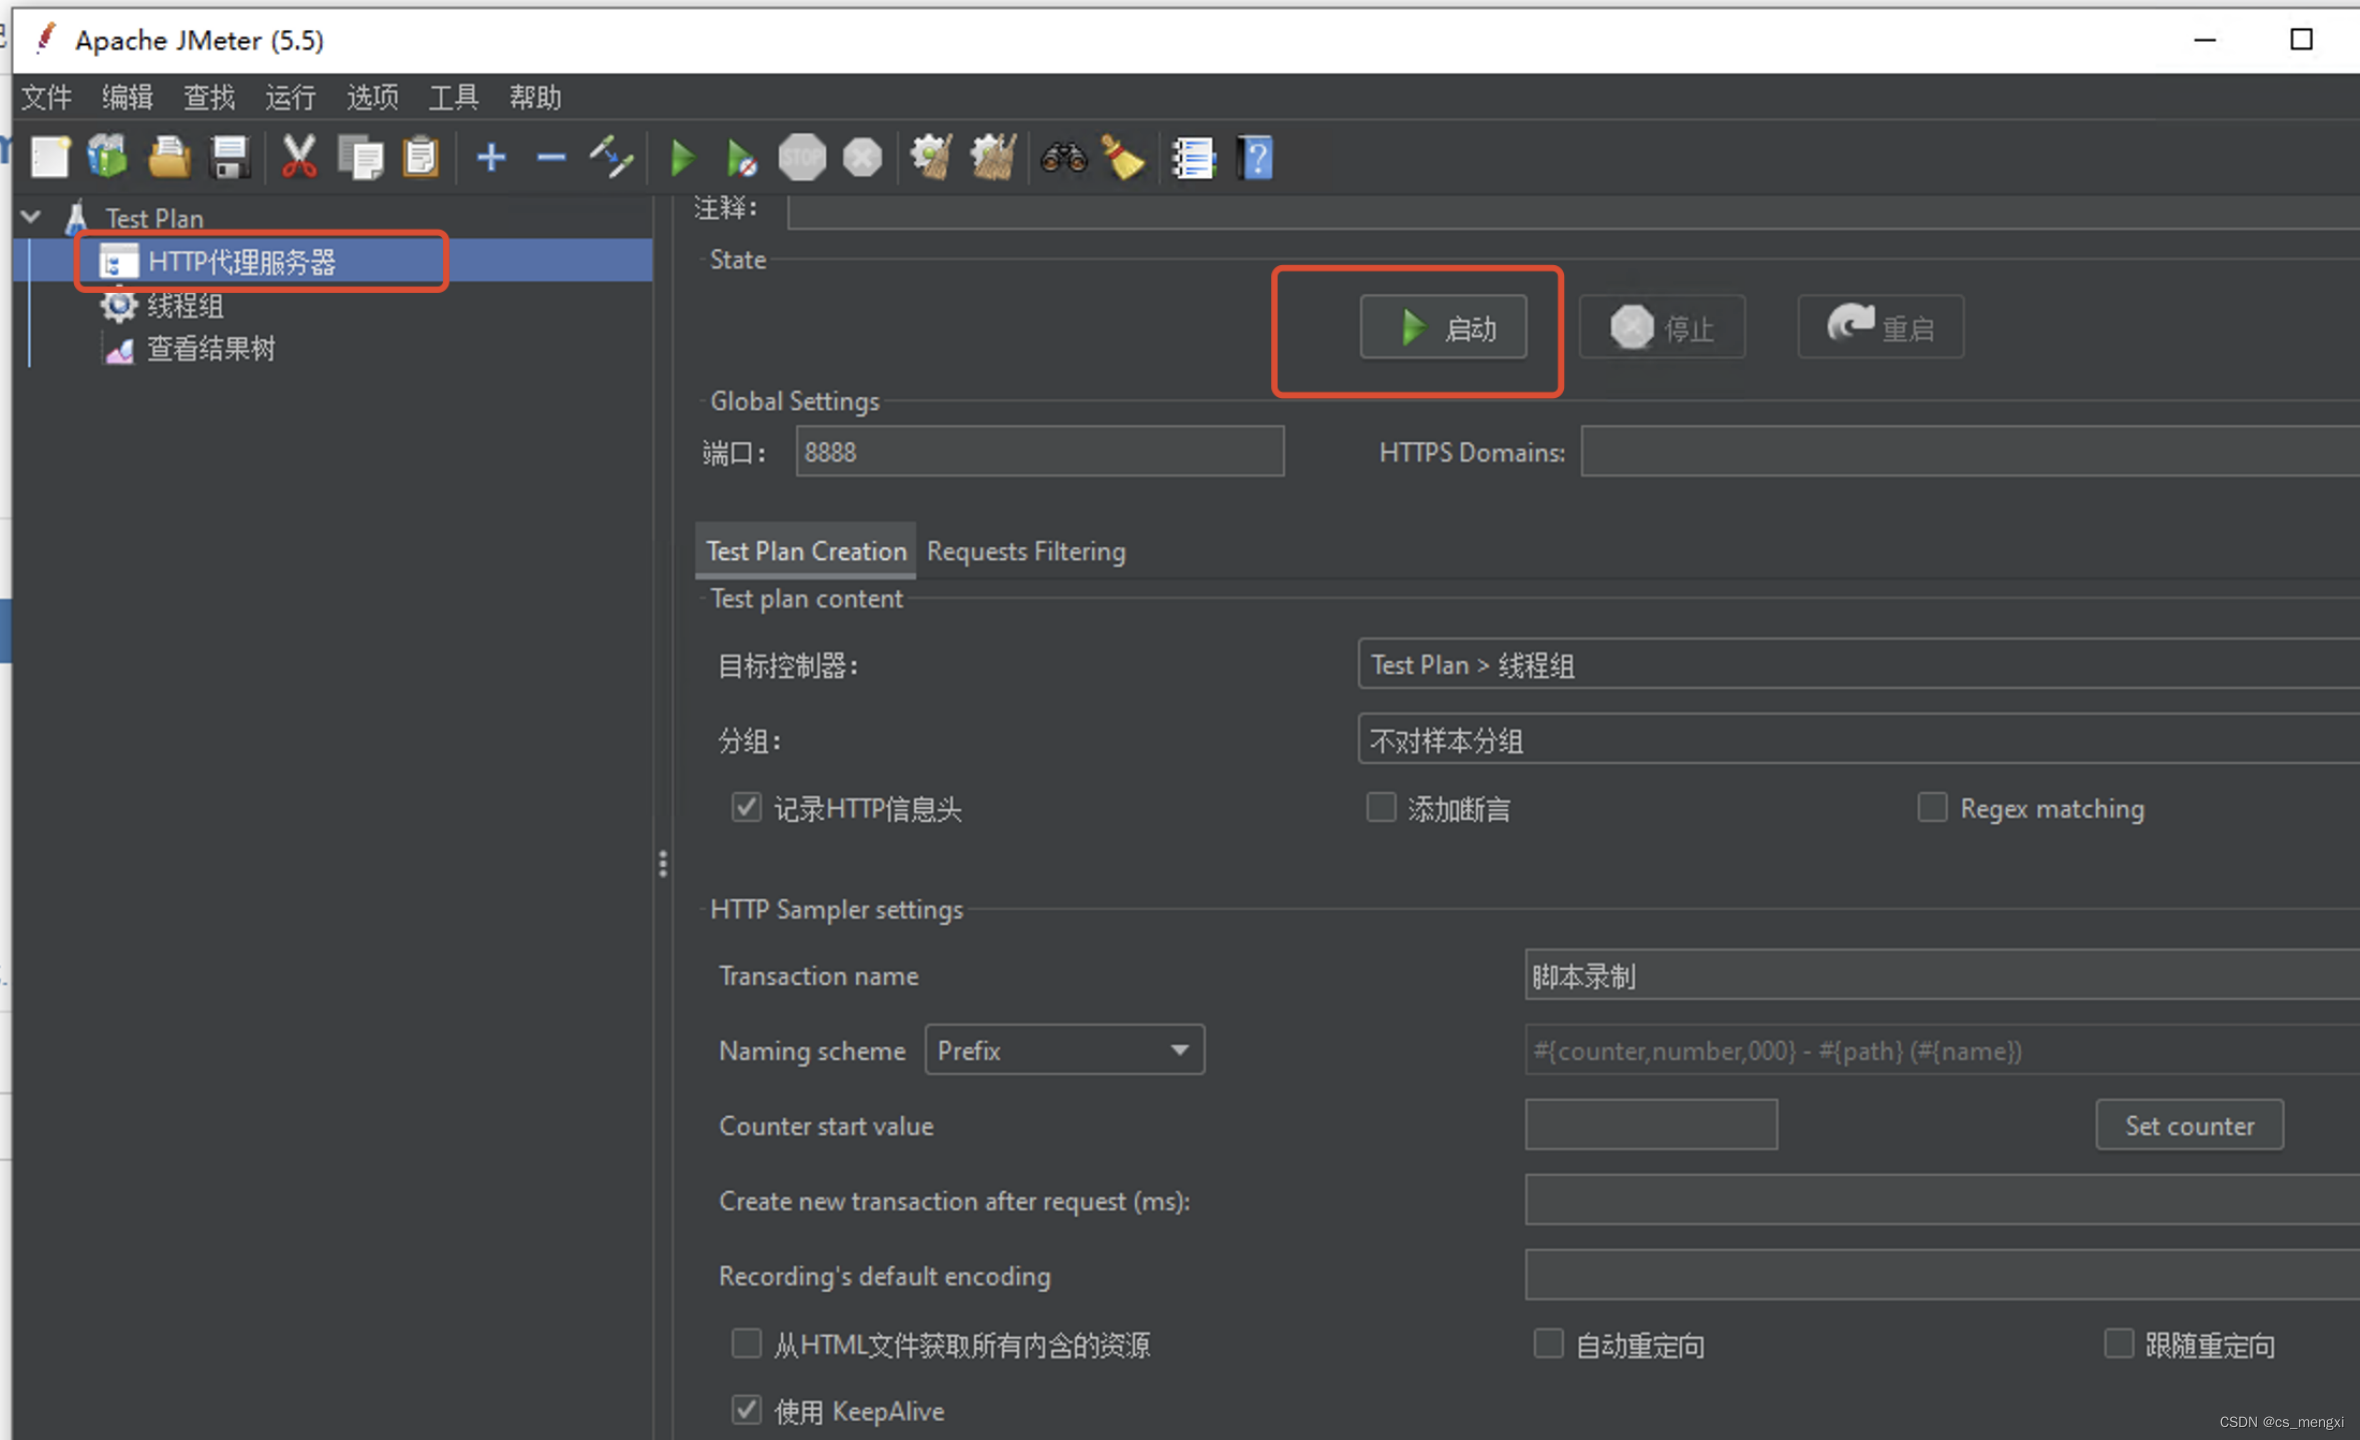The image size is (2360, 1440).
Task: Uncheck the 记录HTTP信息头 checkbox
Action: click(x=746, y=807)
